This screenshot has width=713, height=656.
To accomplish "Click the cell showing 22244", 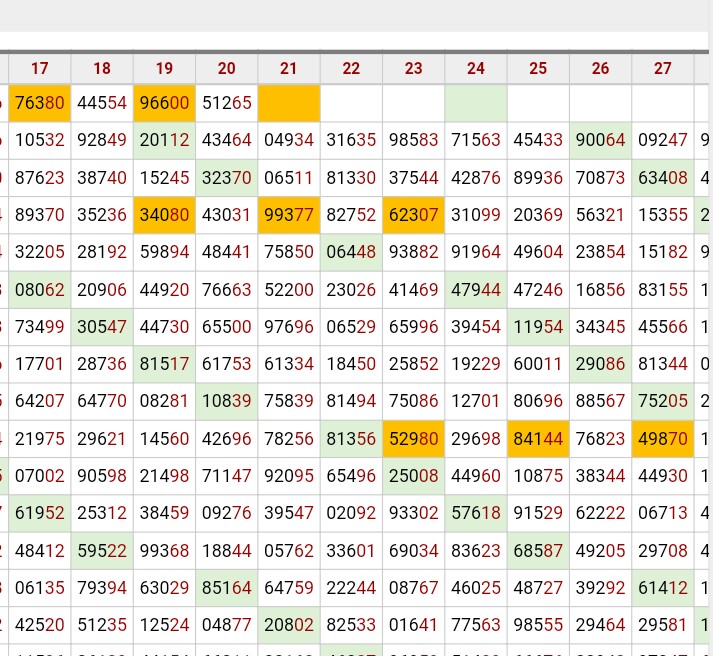I will 351,588.
